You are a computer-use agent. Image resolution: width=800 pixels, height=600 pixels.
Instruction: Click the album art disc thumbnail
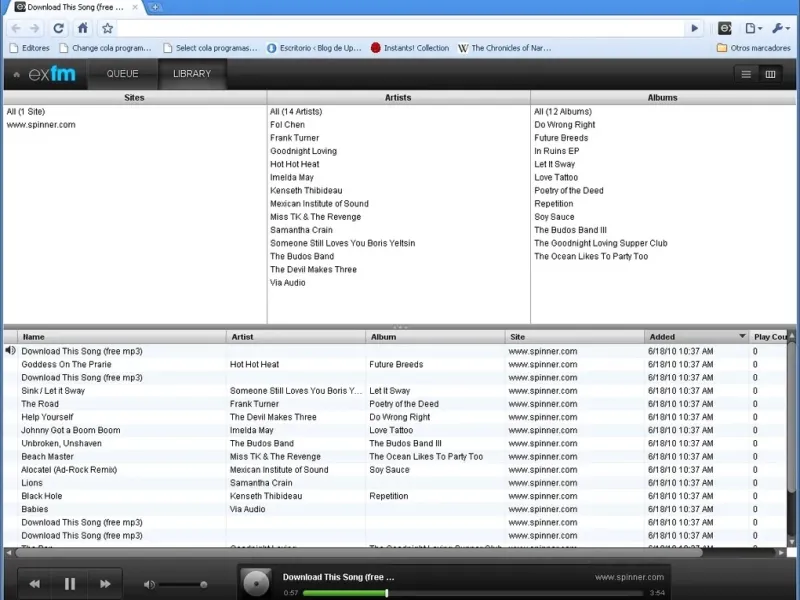(256, 583)
